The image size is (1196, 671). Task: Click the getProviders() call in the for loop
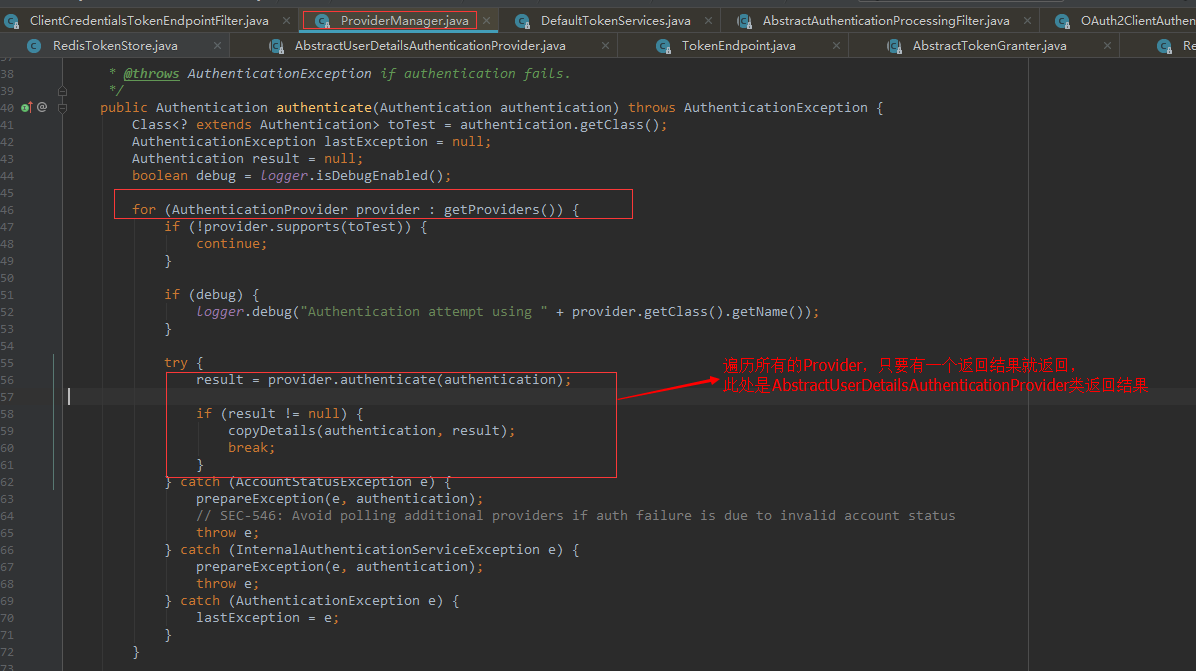[503, 209]
